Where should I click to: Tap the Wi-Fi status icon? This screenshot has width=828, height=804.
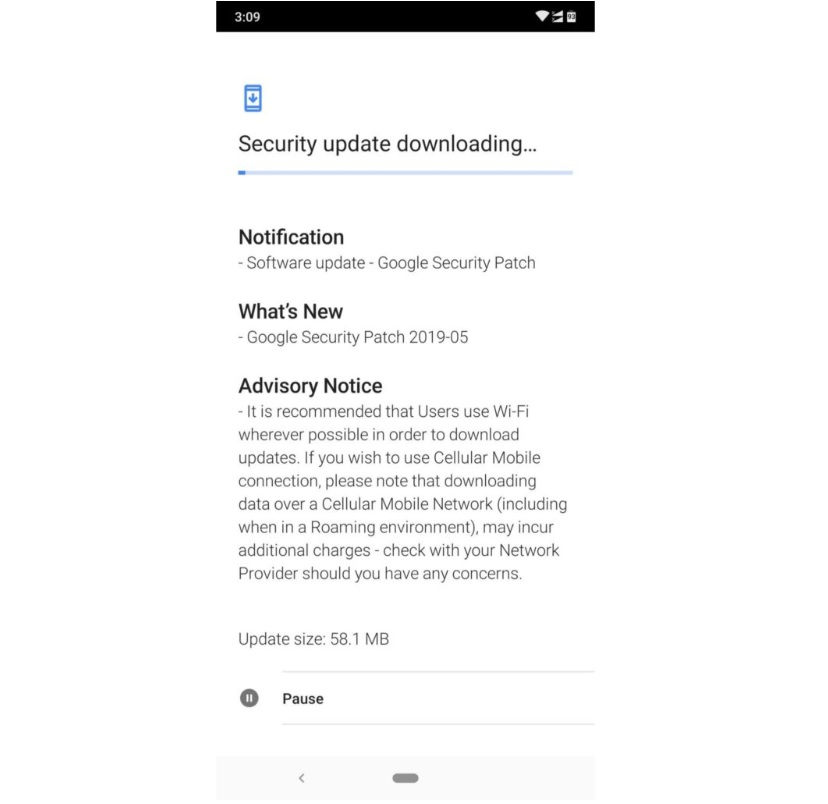pos(542,16)
